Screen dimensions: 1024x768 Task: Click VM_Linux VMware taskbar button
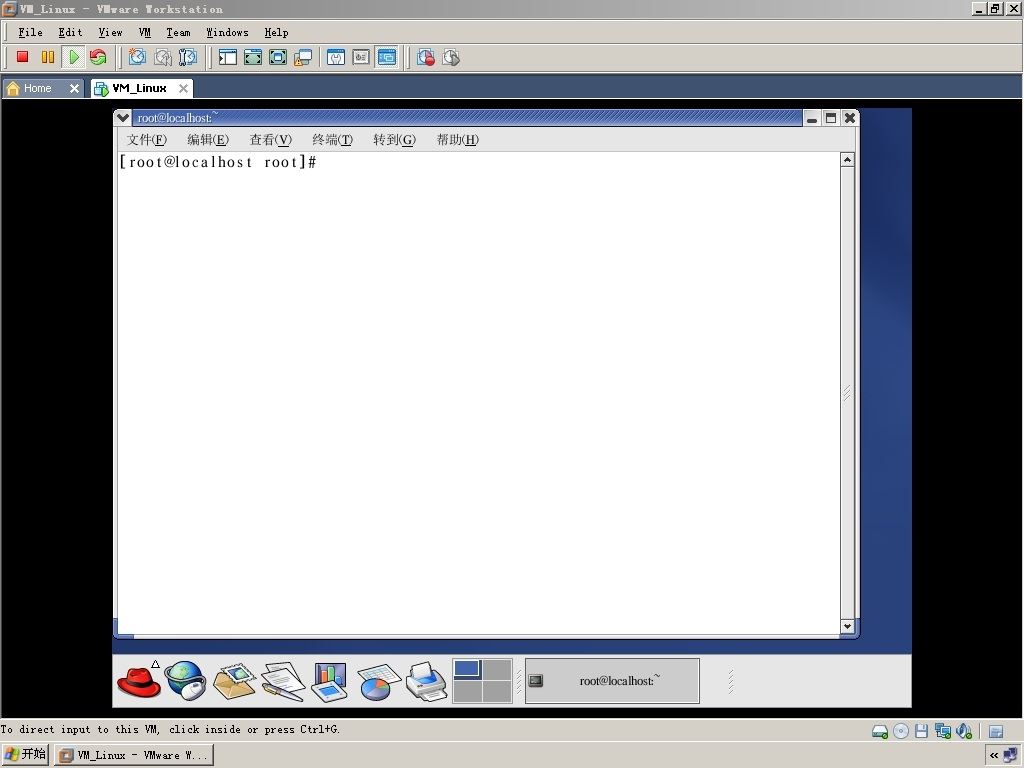pyautogui.click(x=134, y=756)
